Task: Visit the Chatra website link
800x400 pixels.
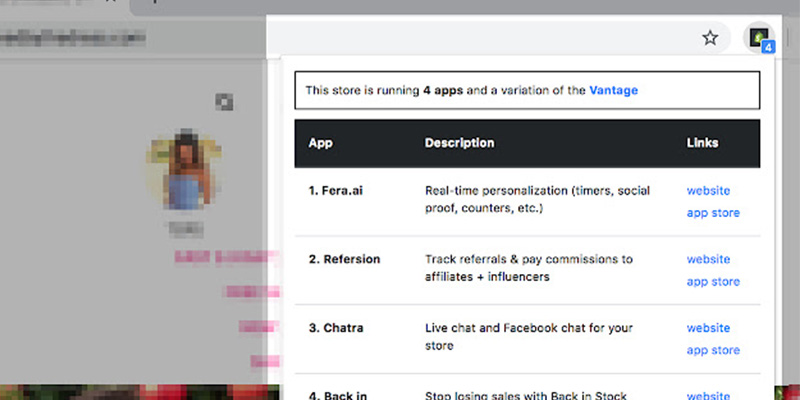Action: (x=708, y=328)
